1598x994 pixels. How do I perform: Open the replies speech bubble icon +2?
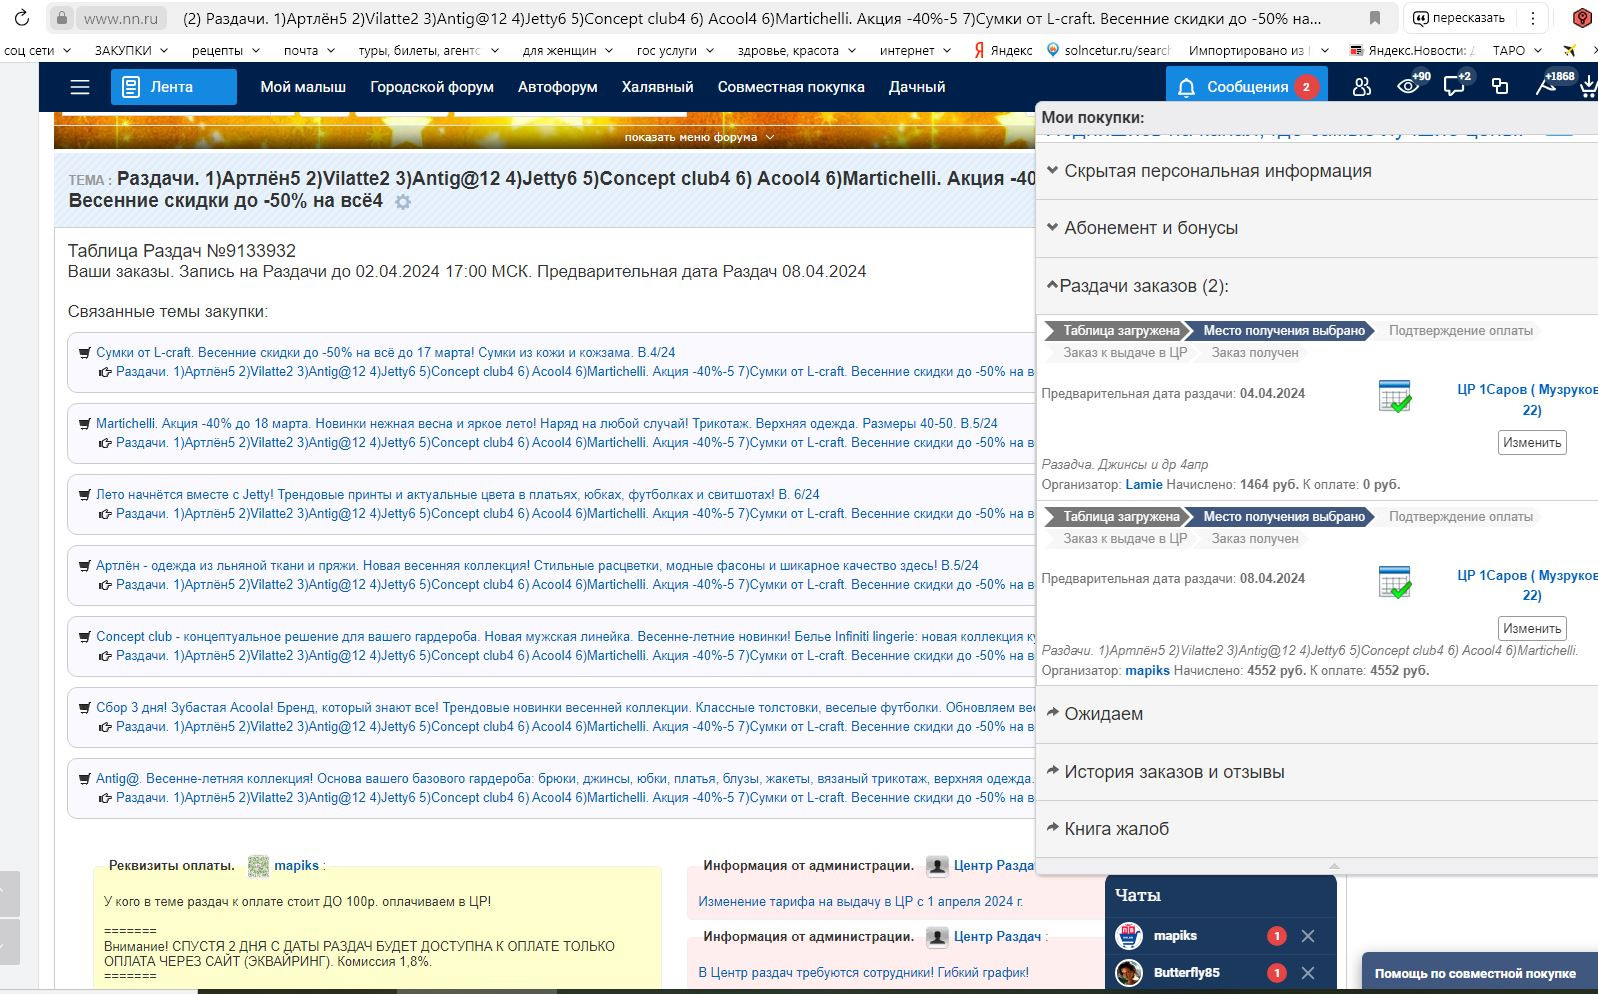point(1456,85)
